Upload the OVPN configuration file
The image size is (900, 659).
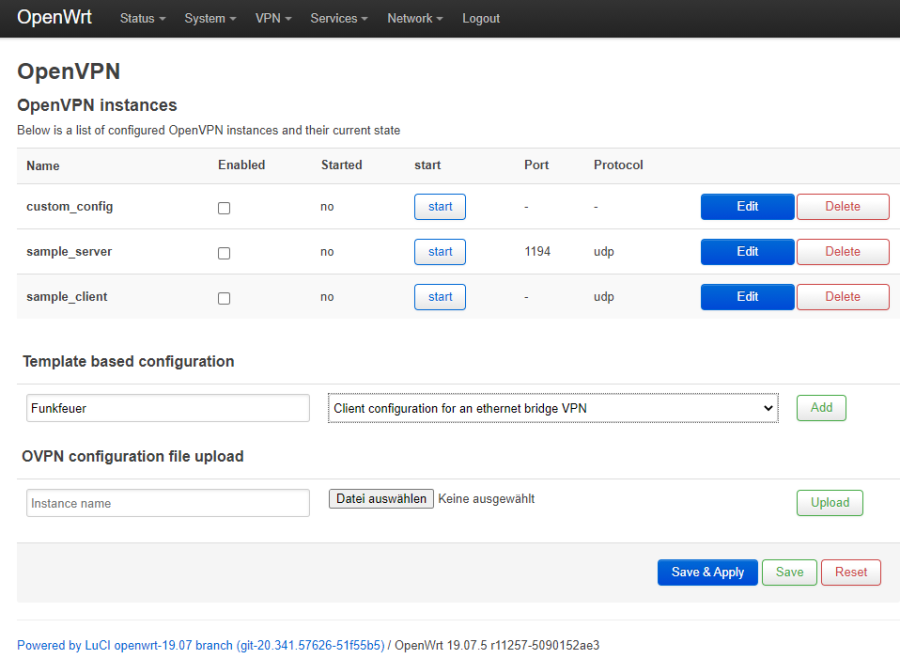(829, 502)
